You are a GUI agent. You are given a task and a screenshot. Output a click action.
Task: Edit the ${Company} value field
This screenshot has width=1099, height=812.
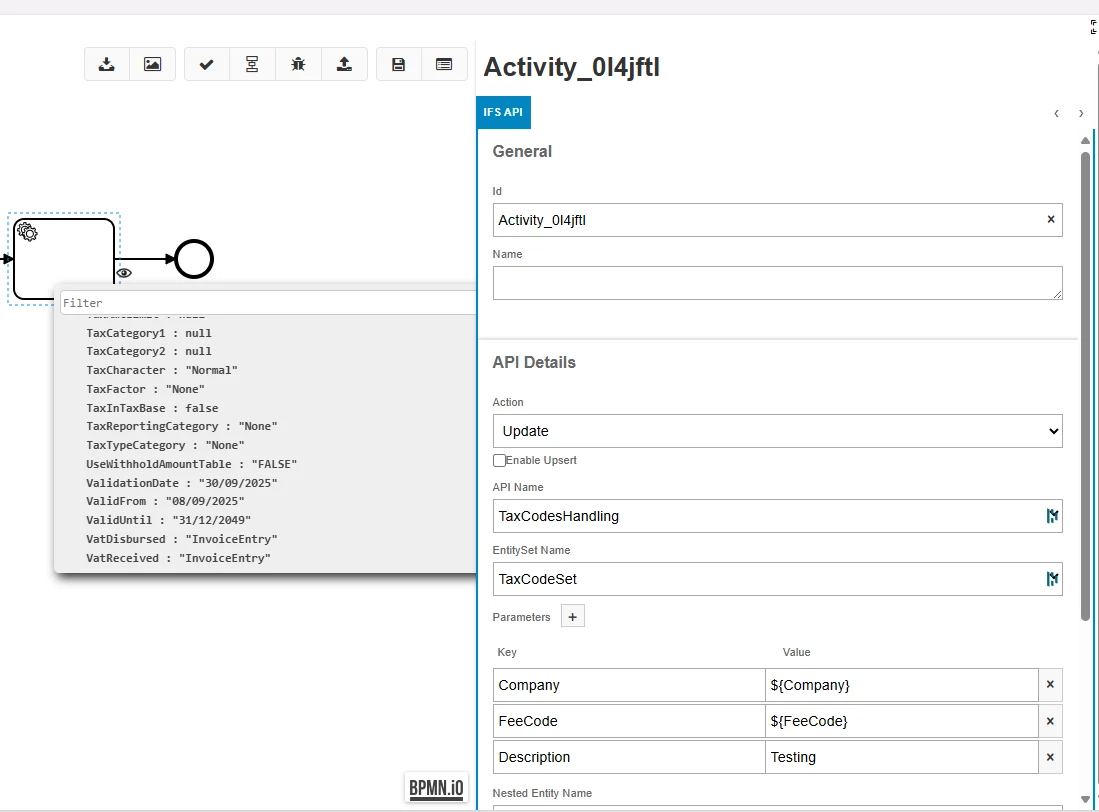tap(901, 685)
